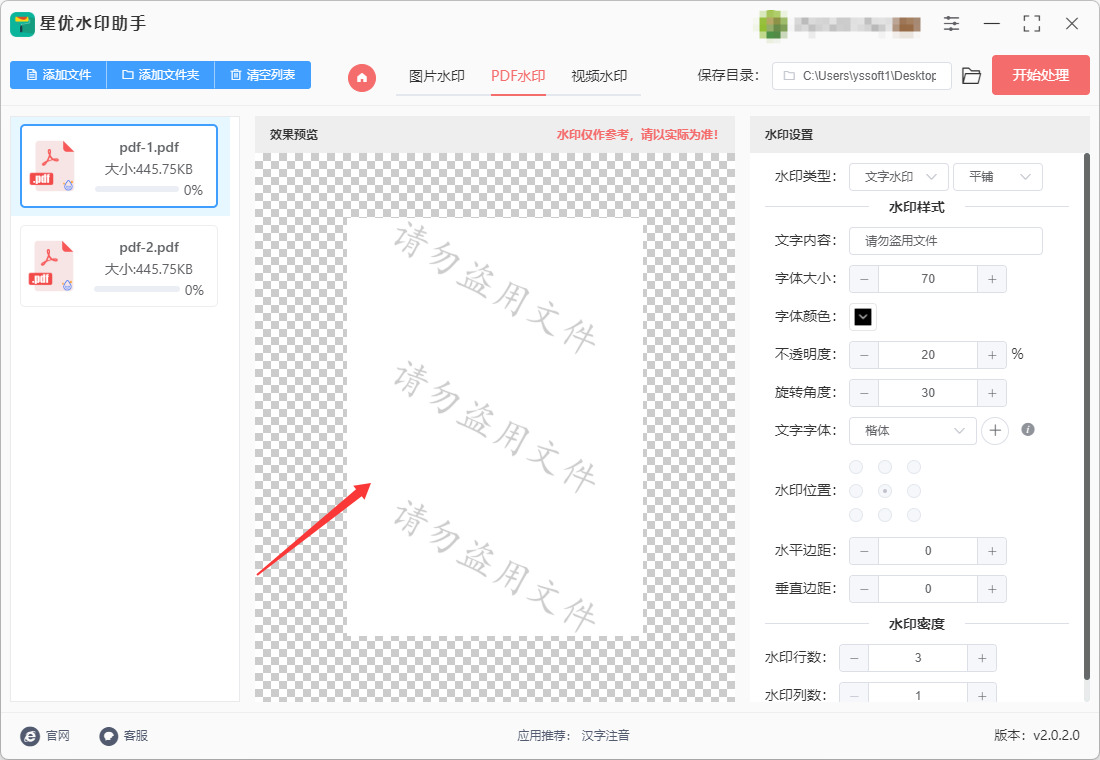Select the center watermark position radio
1100x760 pixels.
point(885,491)
